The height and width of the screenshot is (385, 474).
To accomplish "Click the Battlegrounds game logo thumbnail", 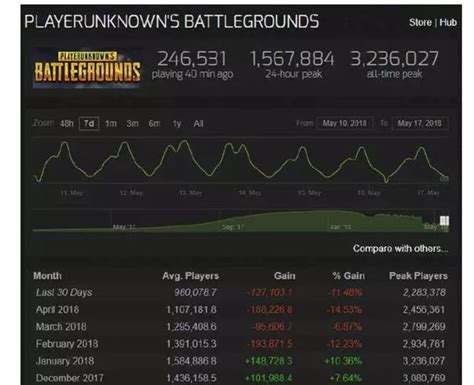I will click(88, 68).
